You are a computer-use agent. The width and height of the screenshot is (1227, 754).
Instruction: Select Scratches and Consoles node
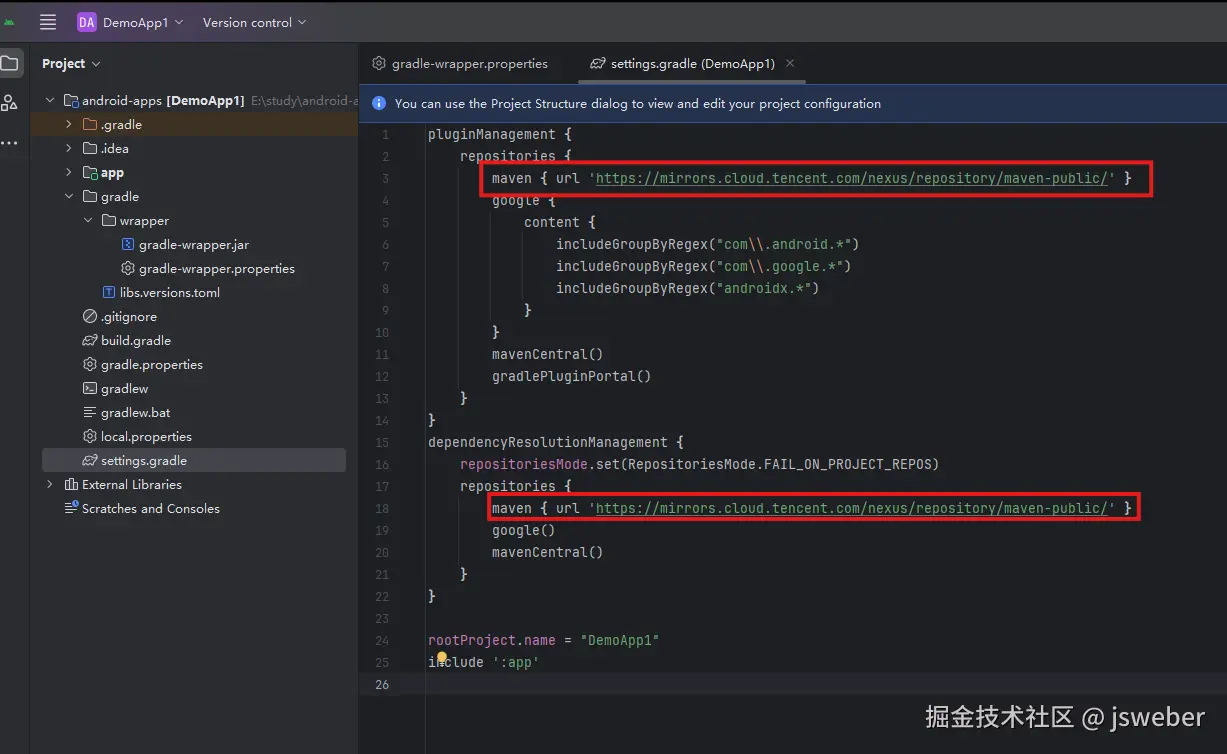tap(150, 508)
